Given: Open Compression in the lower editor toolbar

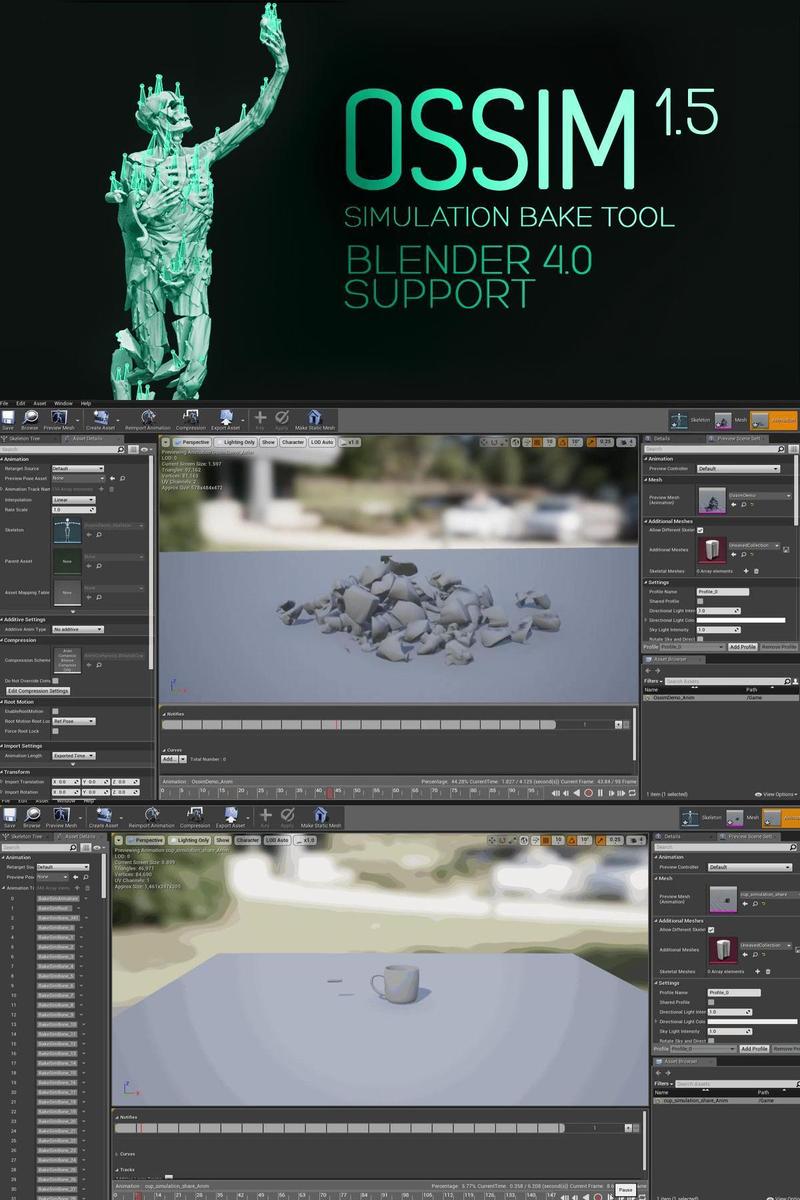Looking at the screenshot, I should point(194,819).
